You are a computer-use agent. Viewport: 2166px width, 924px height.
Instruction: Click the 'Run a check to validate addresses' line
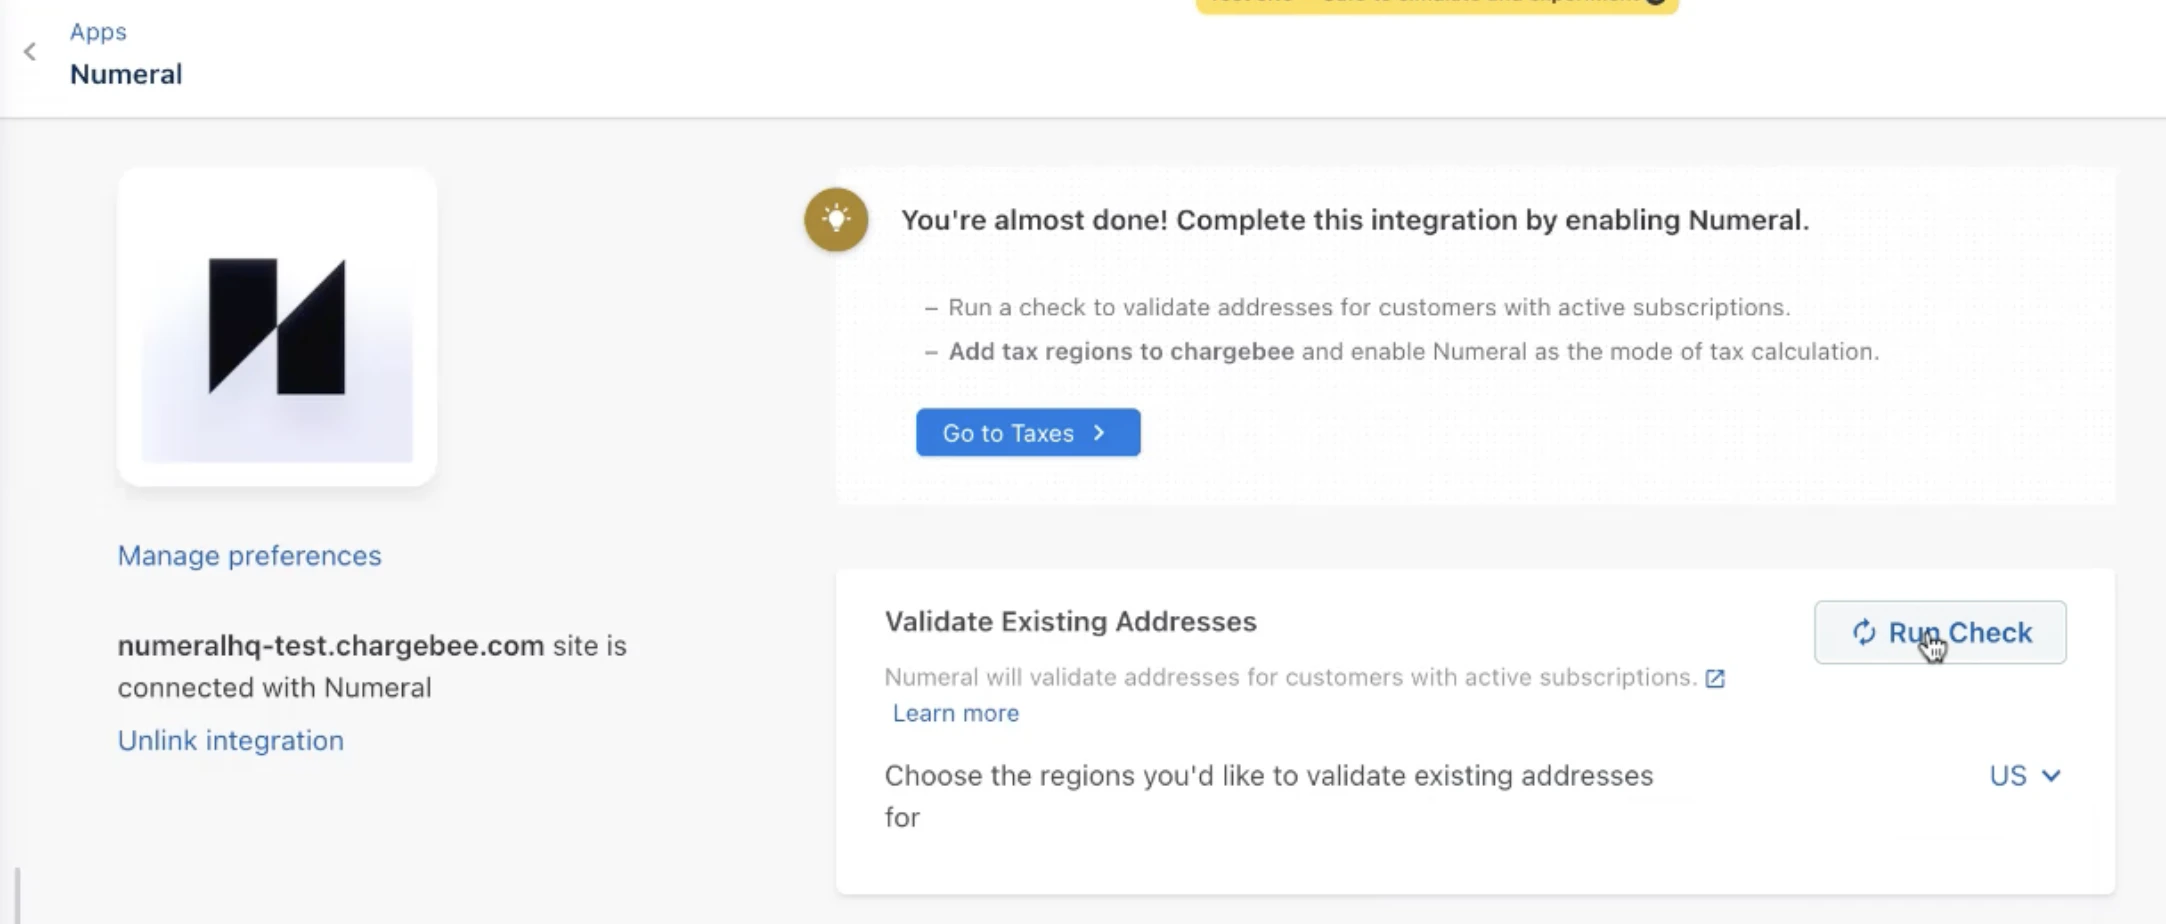click(x=1369, y=307)
